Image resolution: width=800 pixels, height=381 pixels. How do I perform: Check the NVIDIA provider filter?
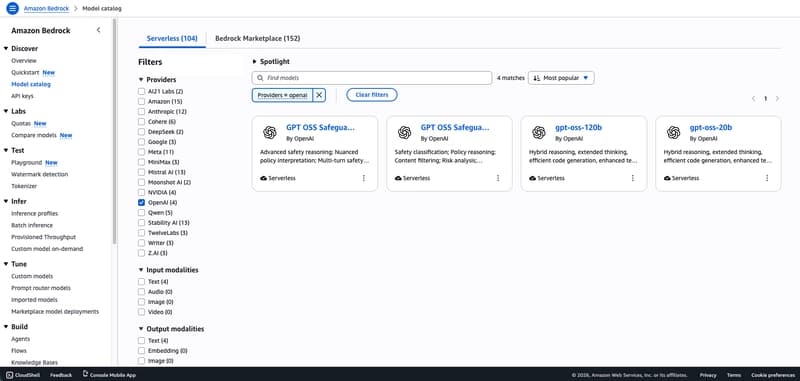(141, 192)
